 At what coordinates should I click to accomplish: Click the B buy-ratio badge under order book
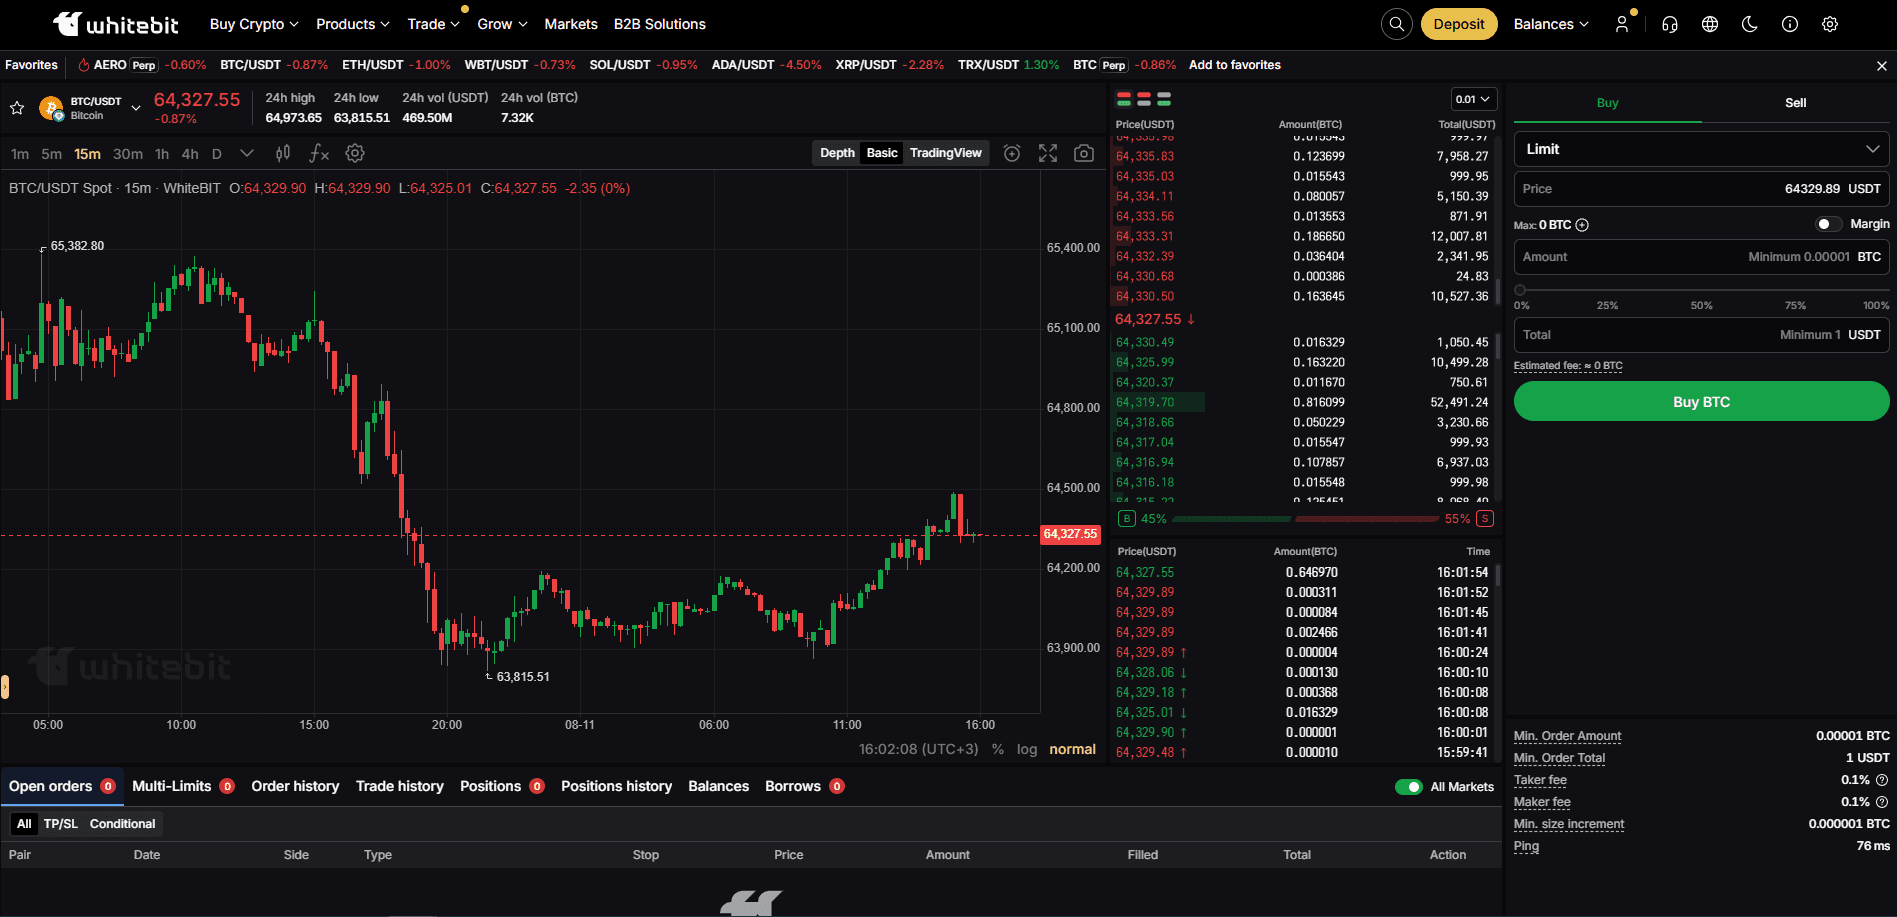point(1127,519)
